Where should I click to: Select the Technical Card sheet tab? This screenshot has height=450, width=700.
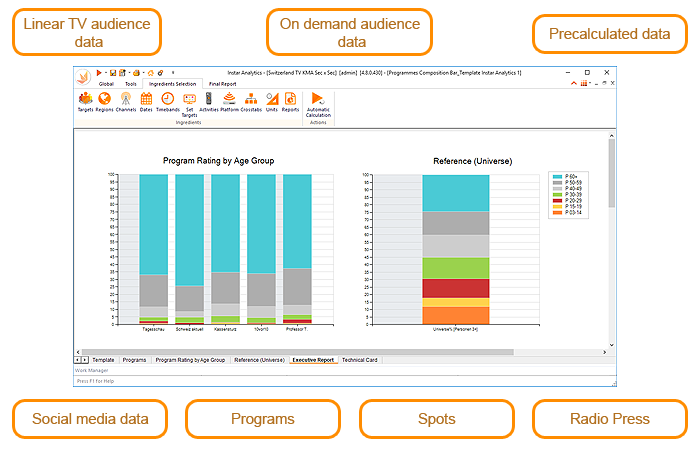(360, 359)
